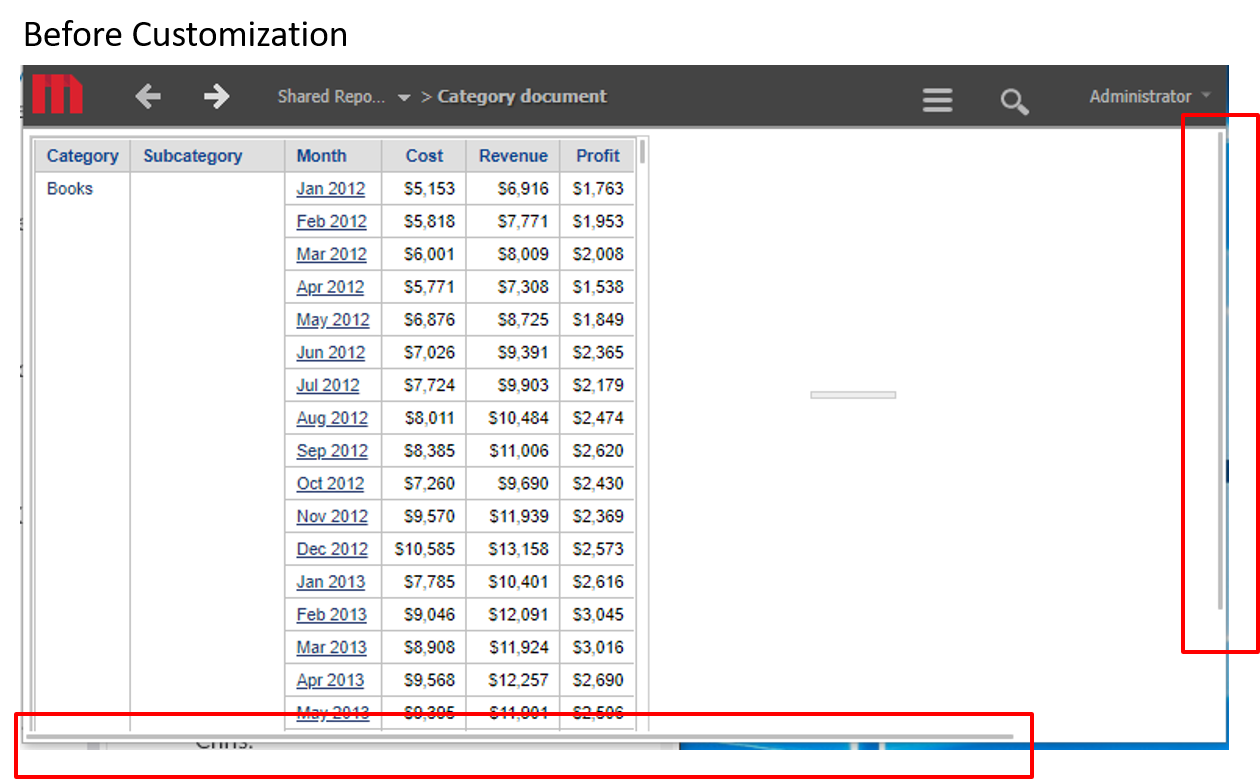Sort by the Cost column header
This screenshot has width=1260, height=779.
[x=424, y=155]
